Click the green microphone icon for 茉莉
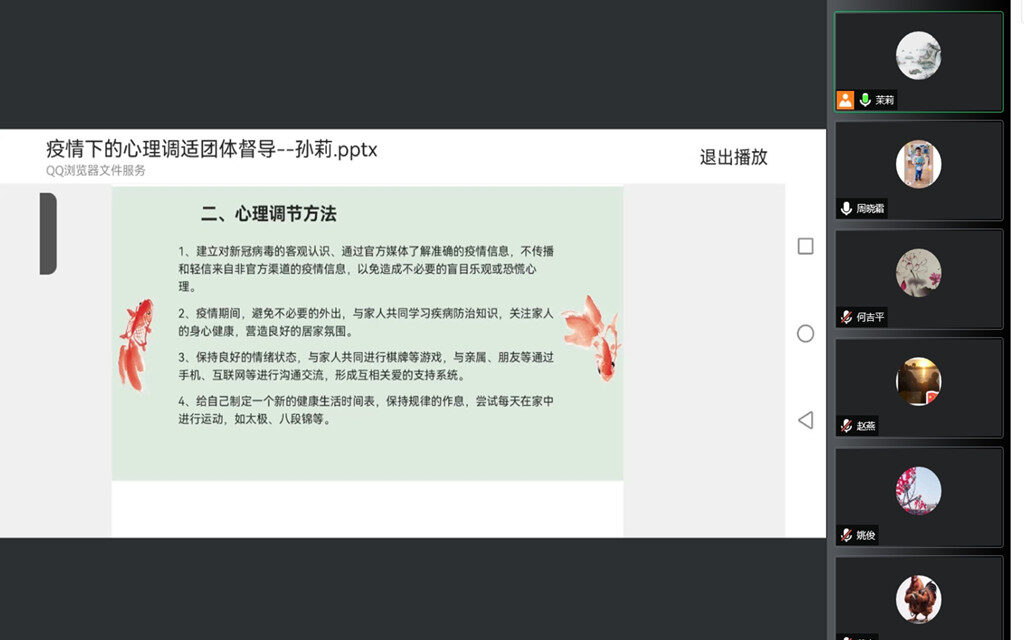1024x640 pixels. point(865,100)
